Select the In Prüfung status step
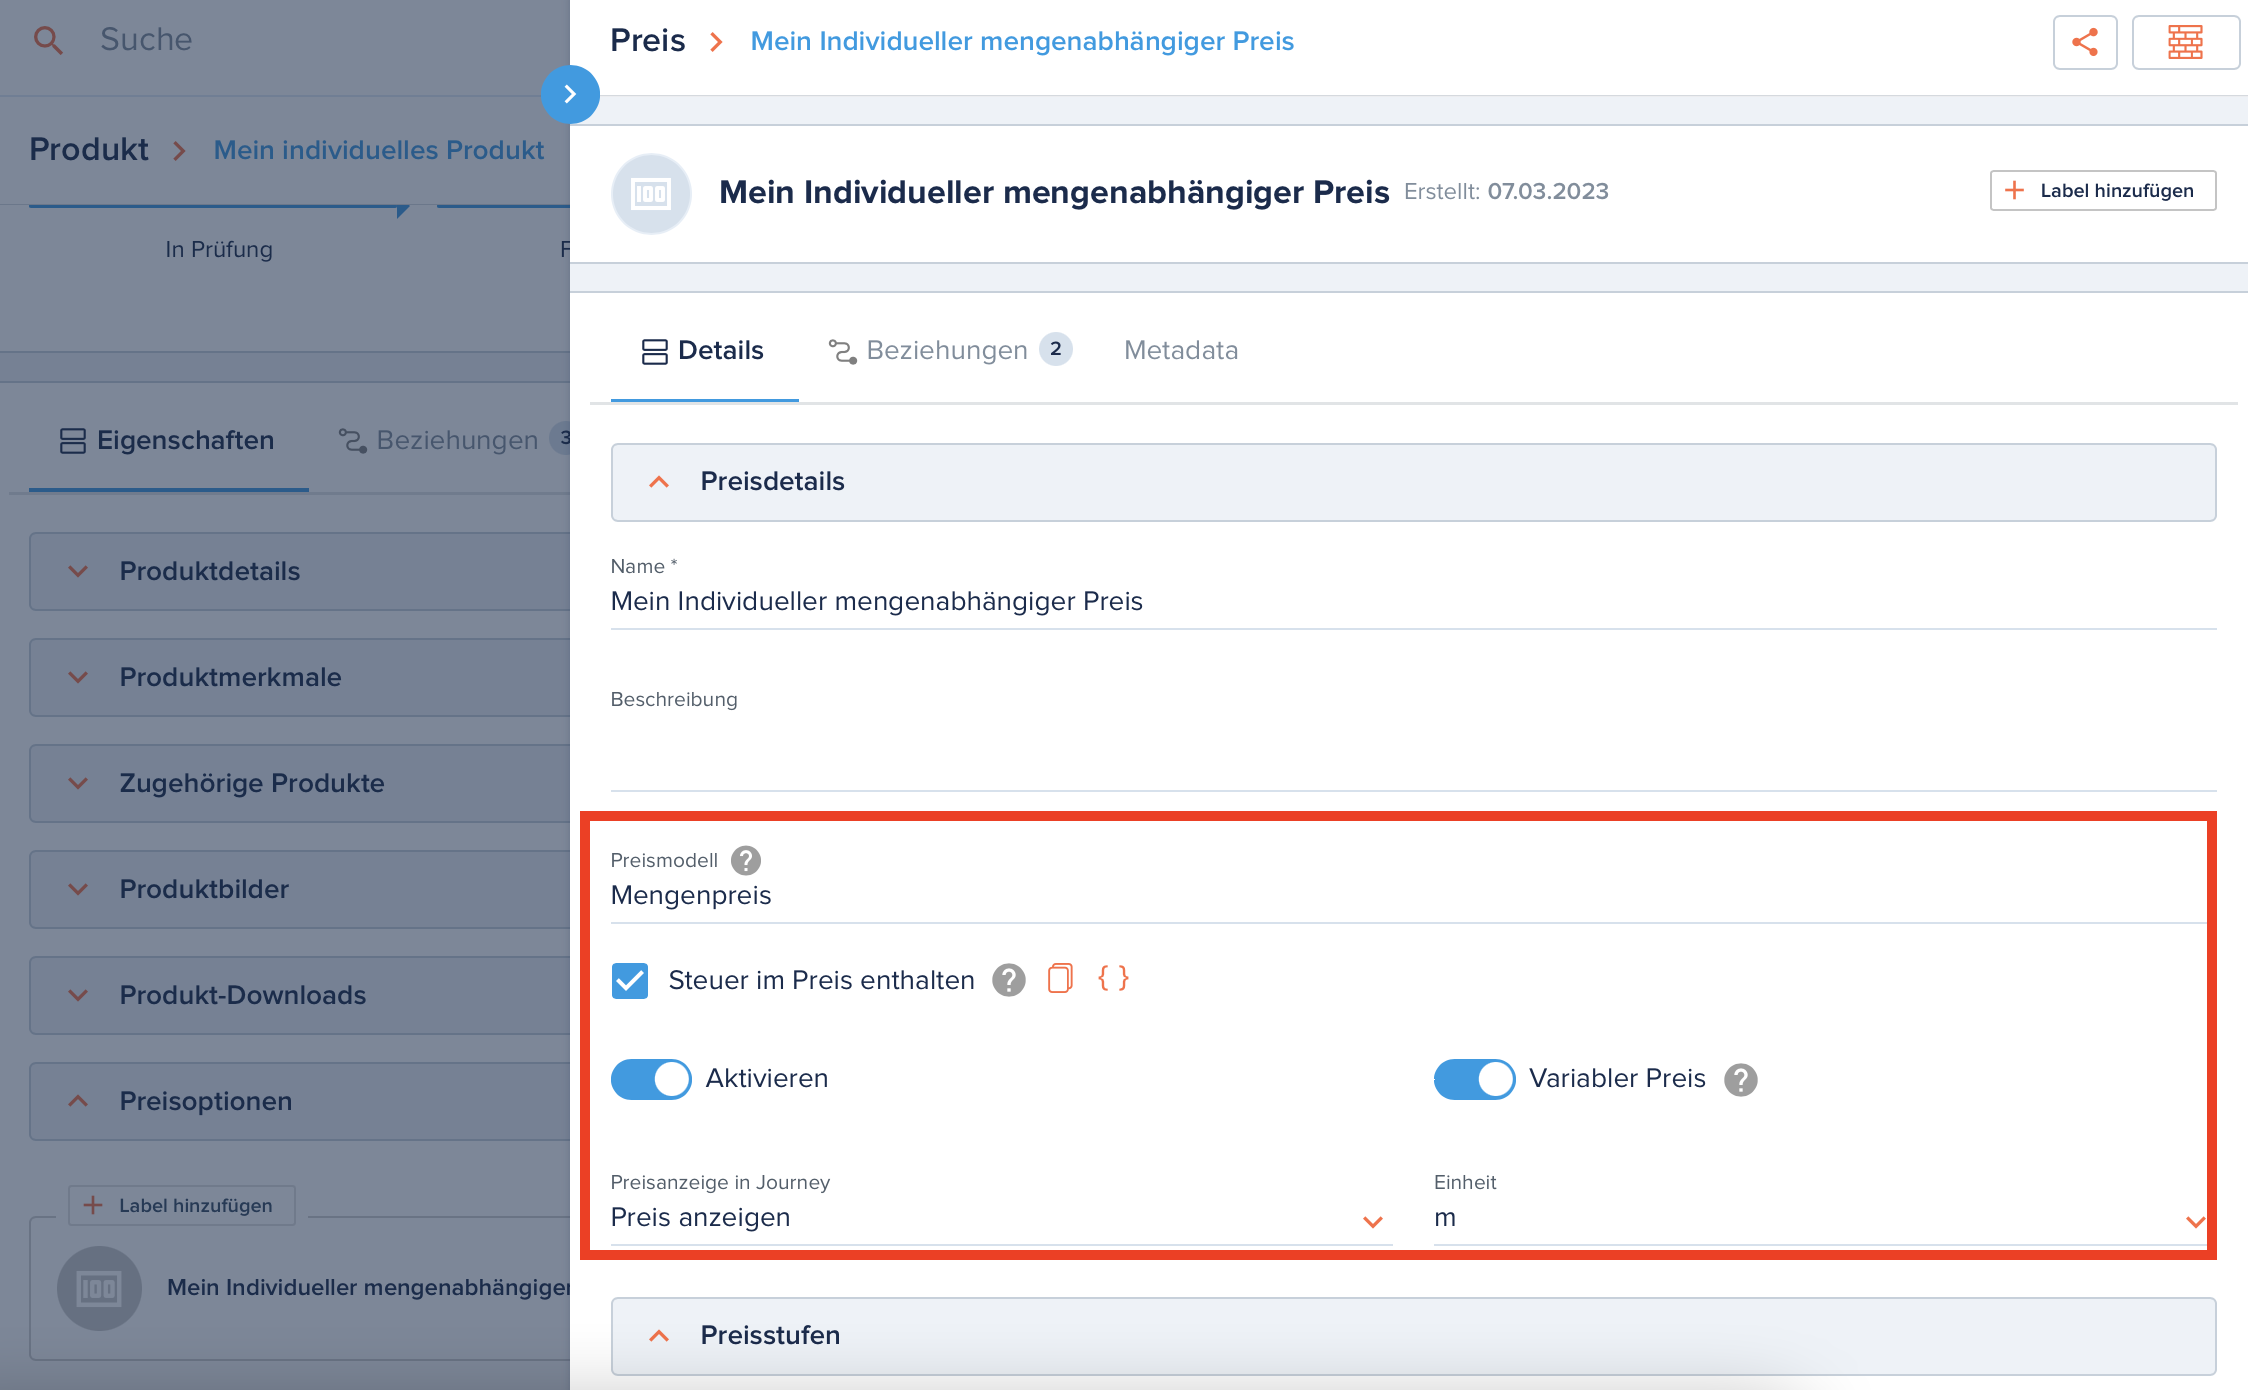The width and height of the screenshot is (2248, 1390). pos(219,249)
